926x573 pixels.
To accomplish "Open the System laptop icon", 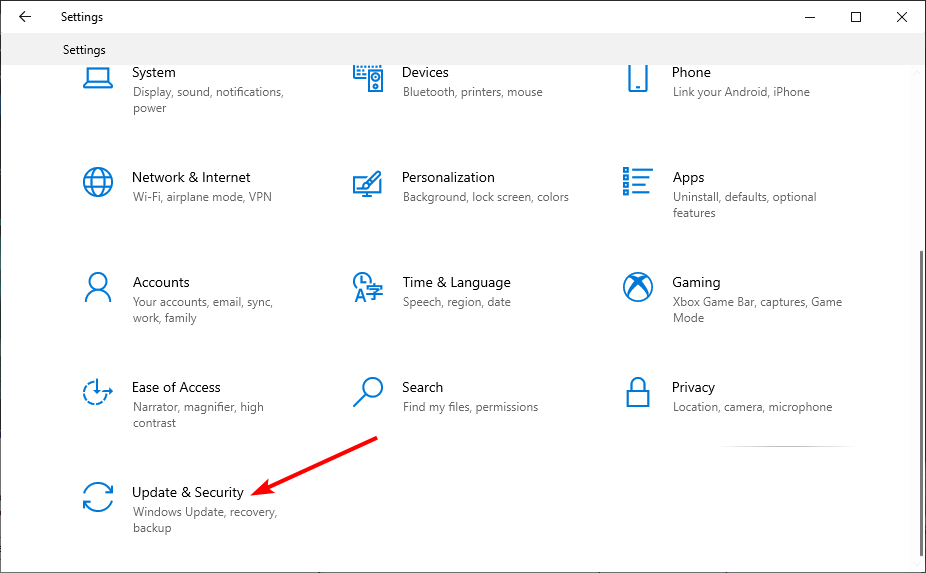I will [98, 78].
